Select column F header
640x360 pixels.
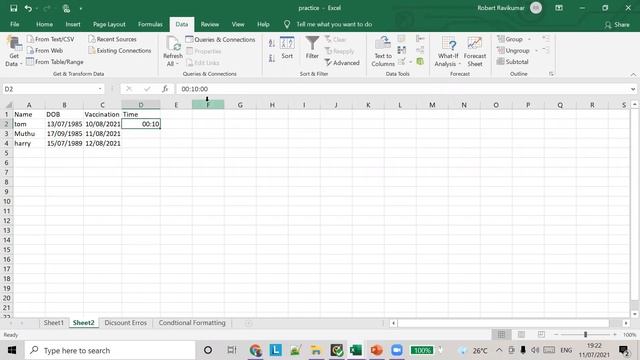(x=208, y=105)
